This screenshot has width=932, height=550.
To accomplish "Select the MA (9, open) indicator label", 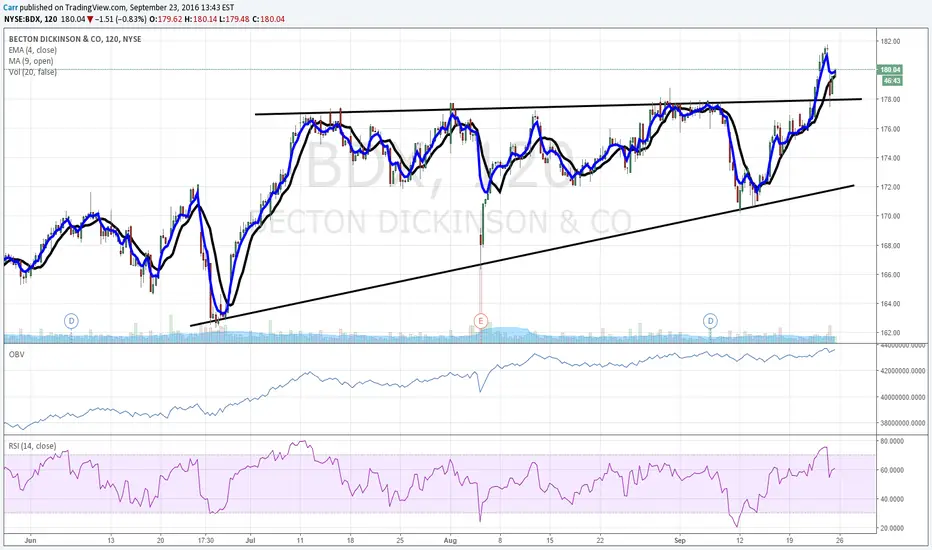I will [x=31, y=61].
